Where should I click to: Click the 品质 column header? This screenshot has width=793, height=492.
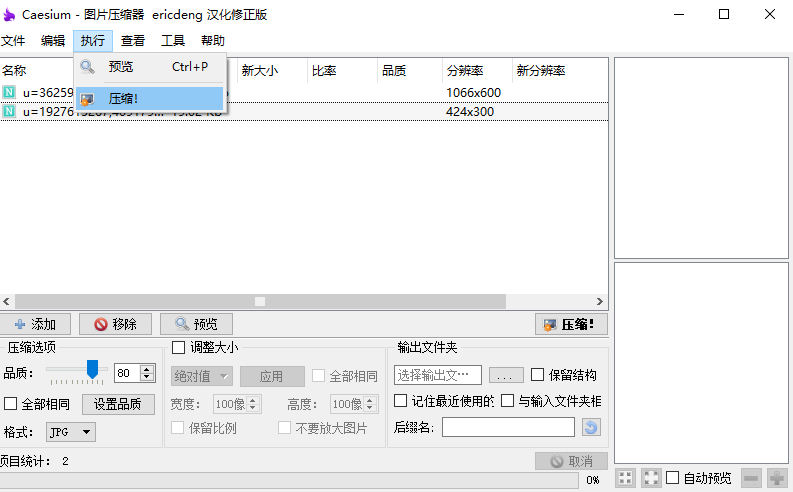point(410,70)
